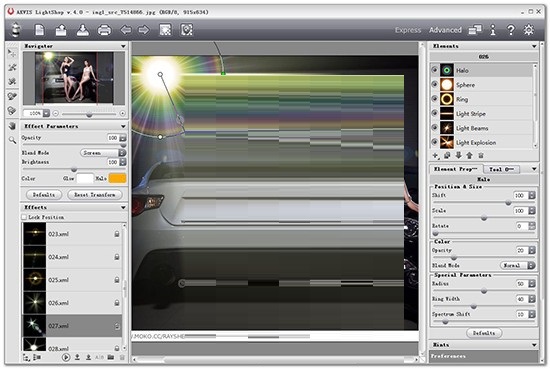Screen dimensions: 550x369
Task: Toggle visibility eye of Light Explosion element
Action: [435, 142]
